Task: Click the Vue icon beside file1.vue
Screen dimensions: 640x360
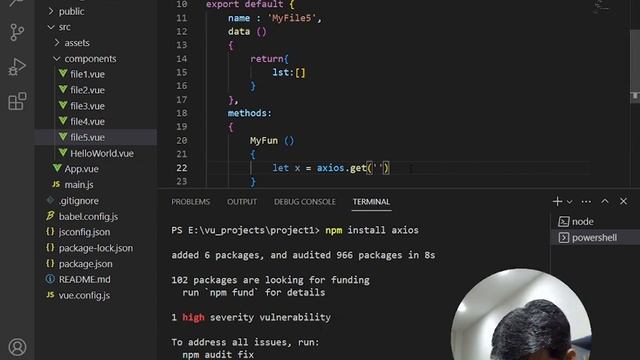Action: tap(63, 73)
